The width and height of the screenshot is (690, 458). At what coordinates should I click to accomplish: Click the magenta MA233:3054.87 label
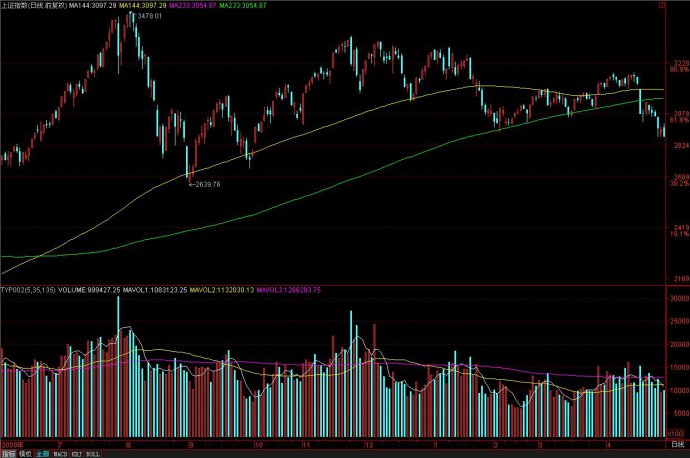pyautogui.click(x=193, y=5)
